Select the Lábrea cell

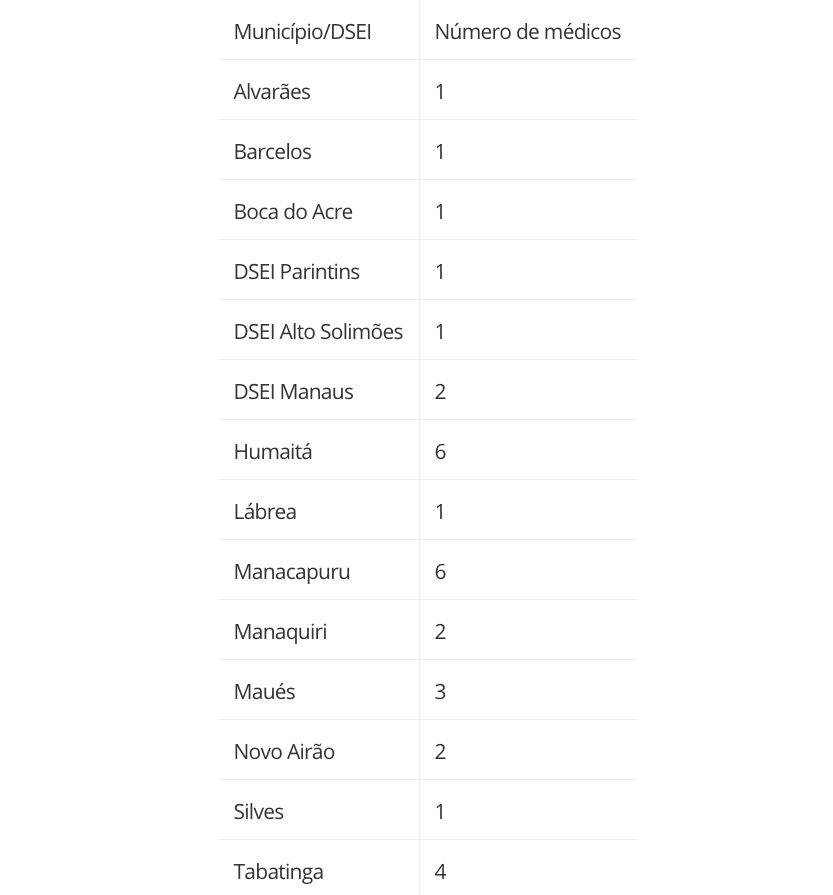pyautogui.click(x=265, y=512)
